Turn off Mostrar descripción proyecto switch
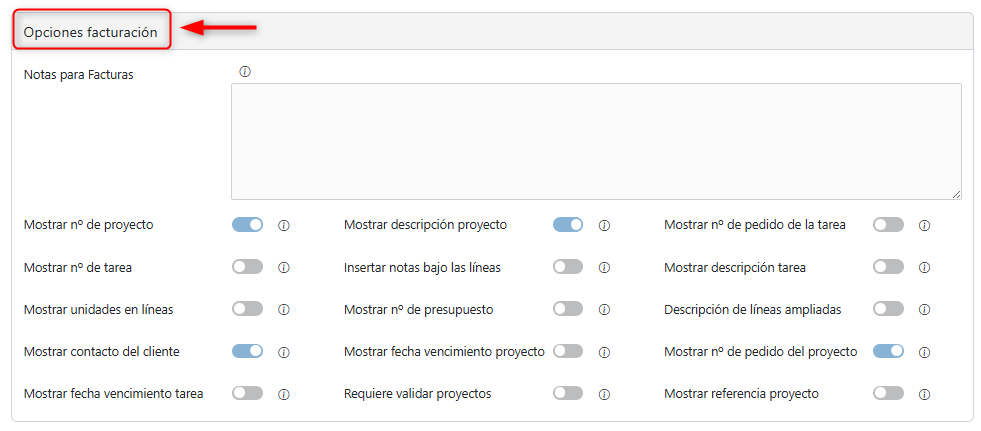 point(567,225)
